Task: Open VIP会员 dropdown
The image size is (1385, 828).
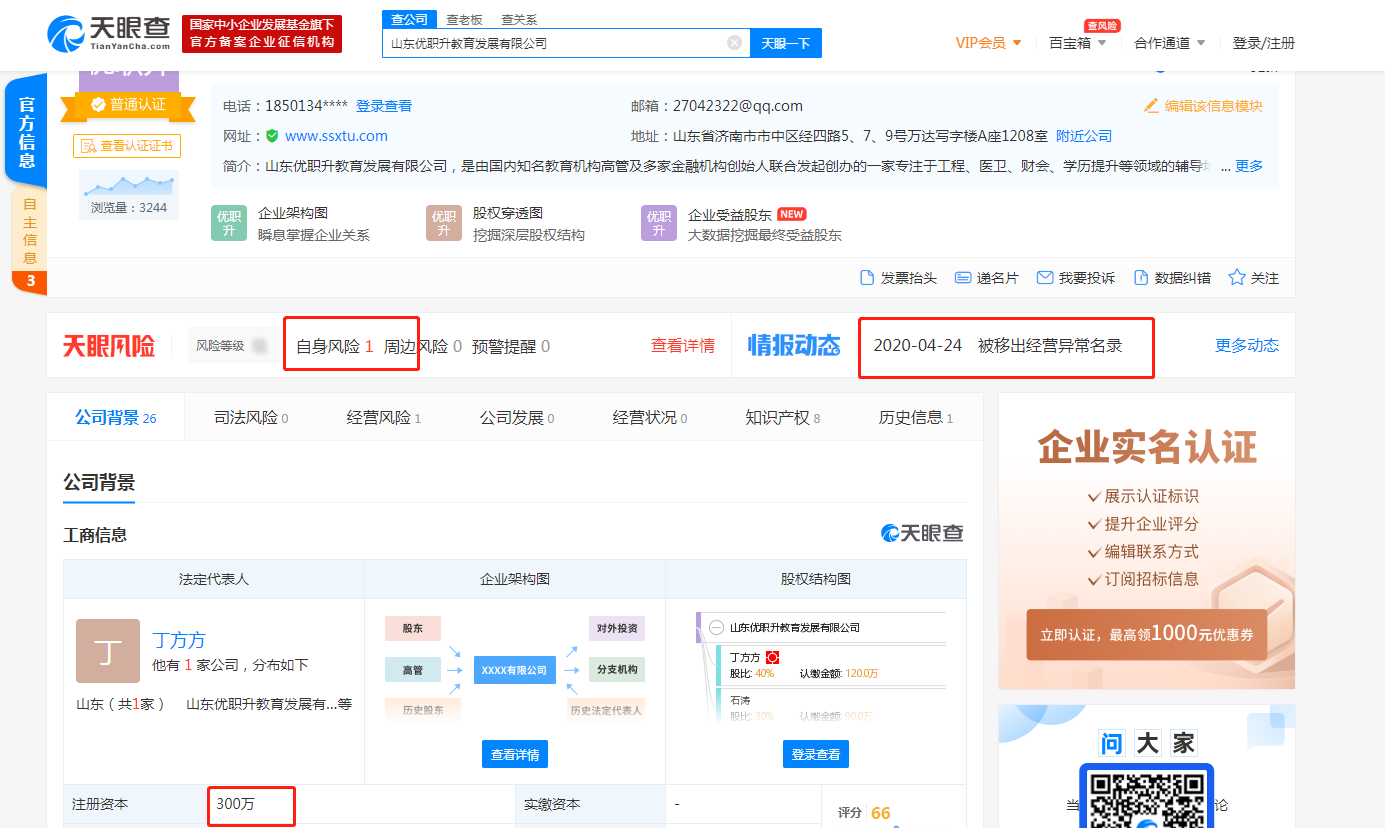Action: [x=988, y=43]
